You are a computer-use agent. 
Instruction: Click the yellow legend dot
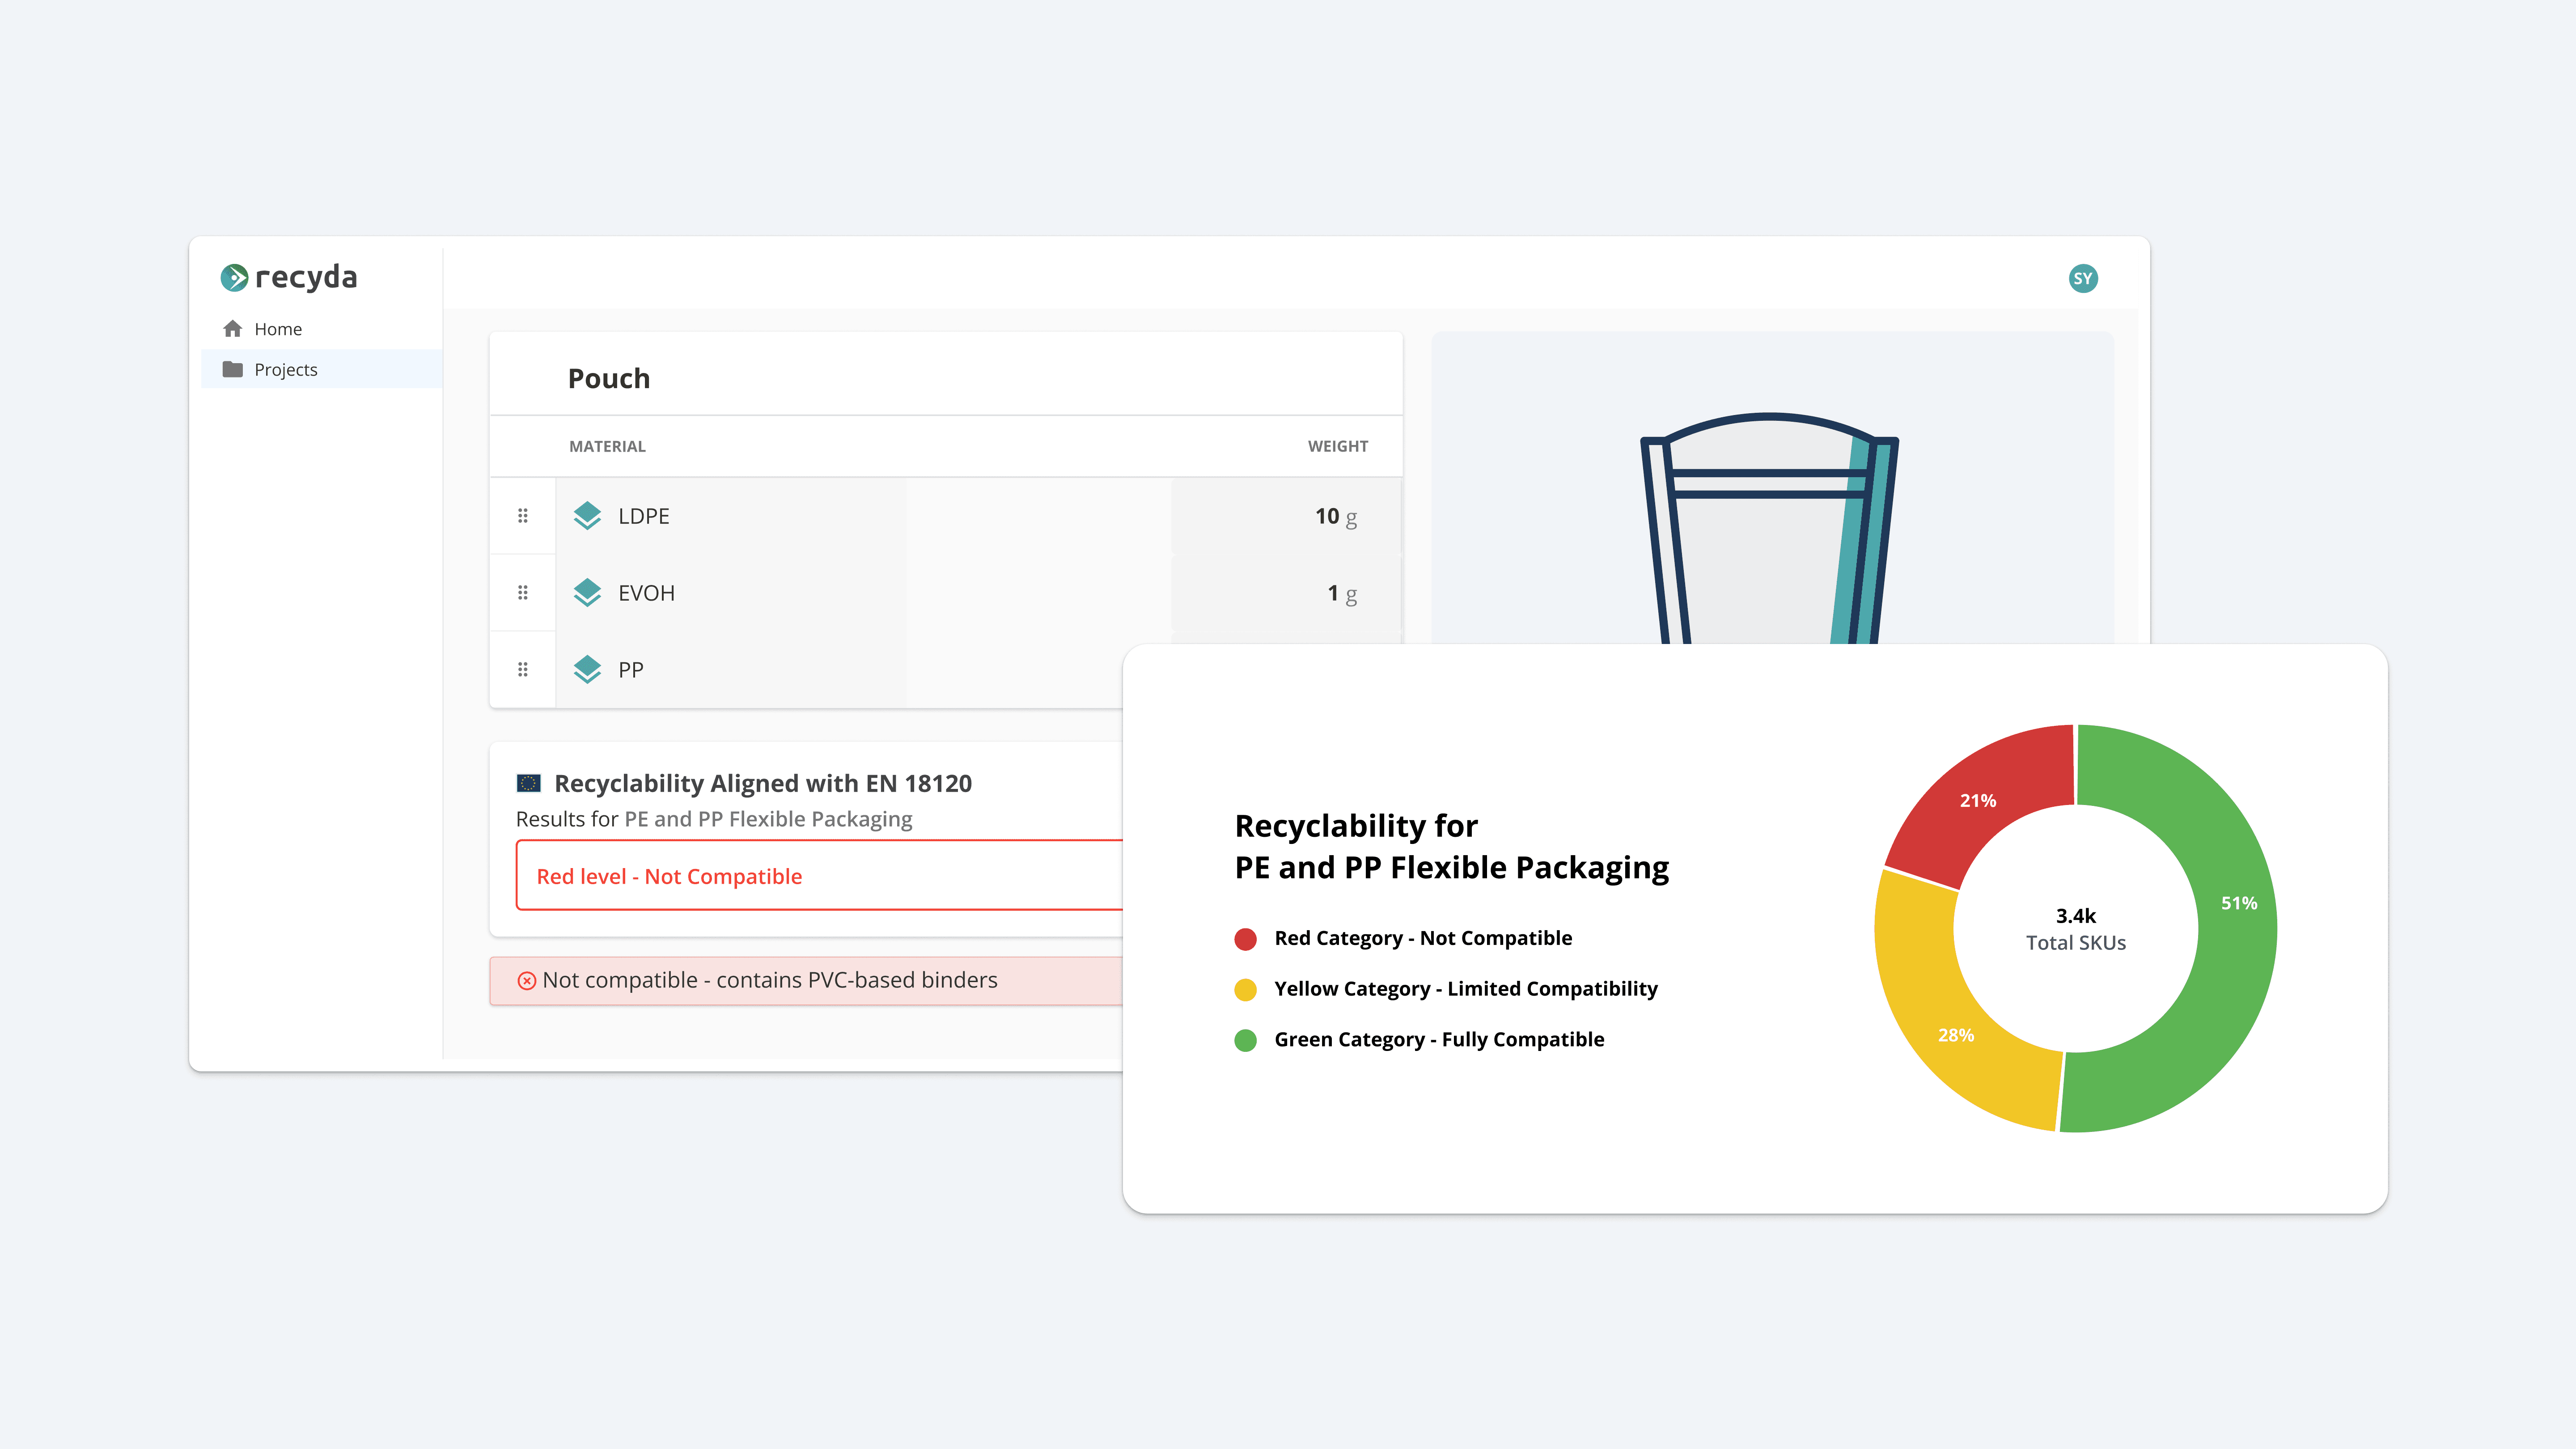coord(1246,990)
